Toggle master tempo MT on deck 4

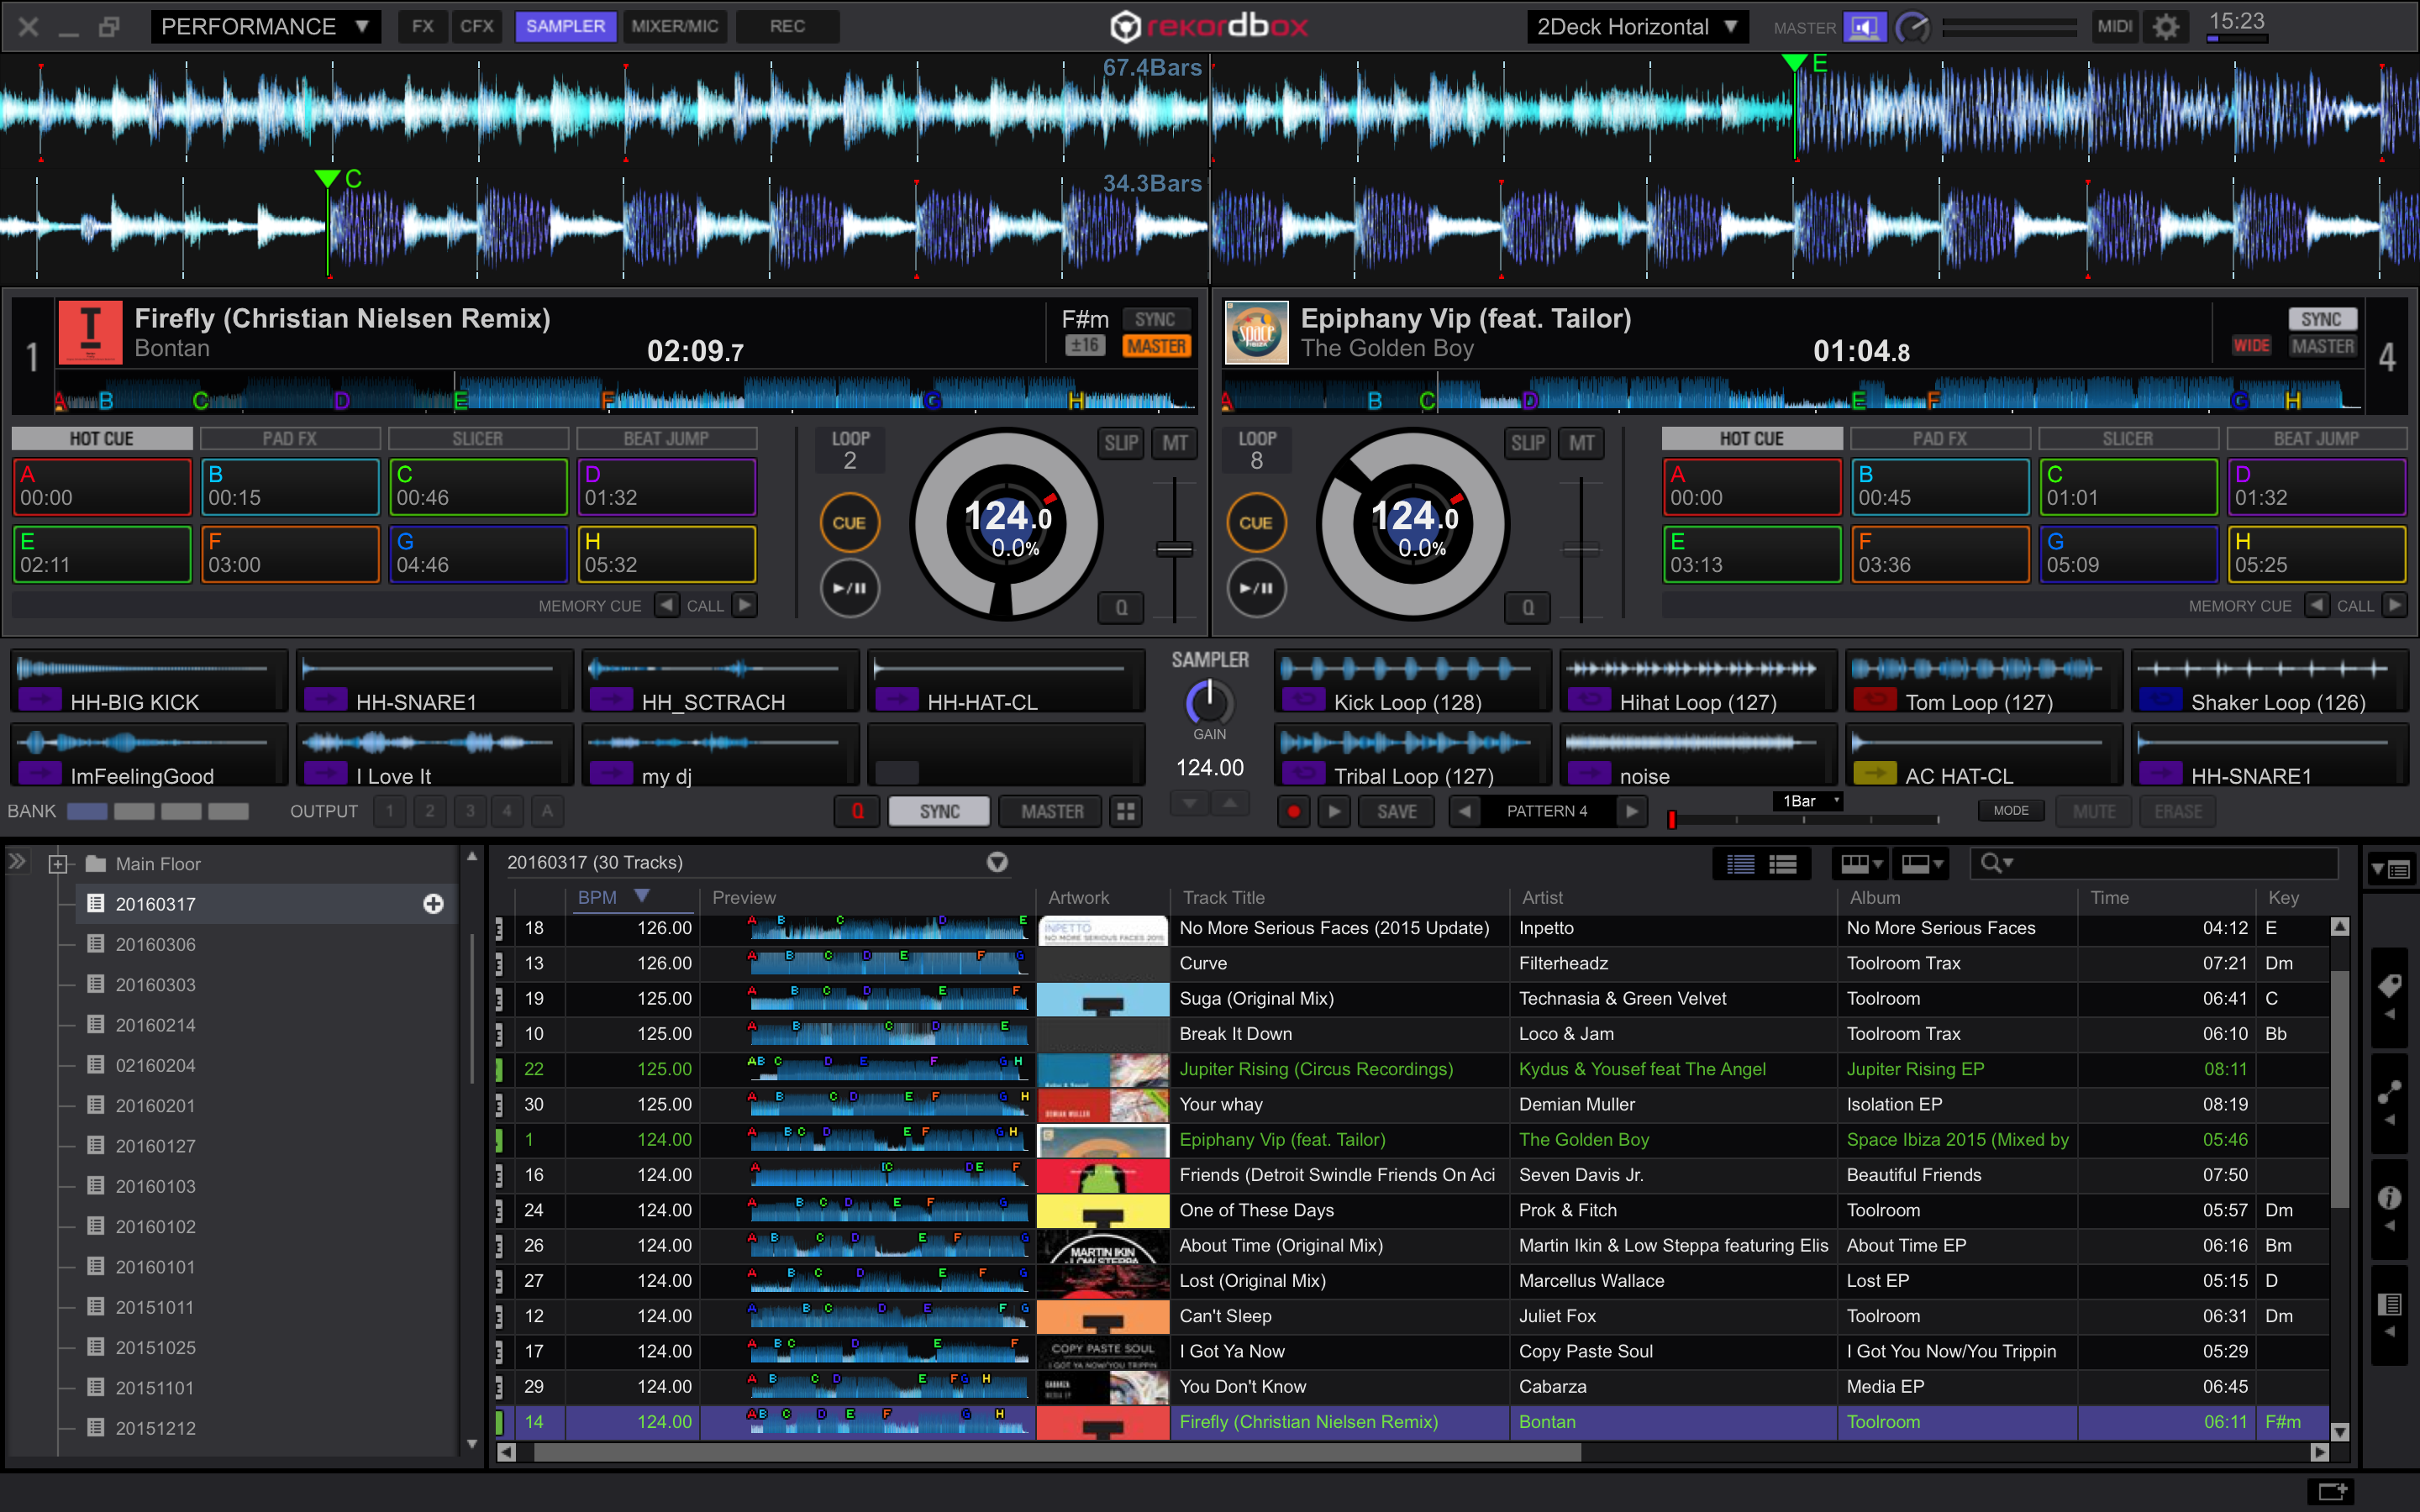pyautogui.click(x=1581, y=443)
